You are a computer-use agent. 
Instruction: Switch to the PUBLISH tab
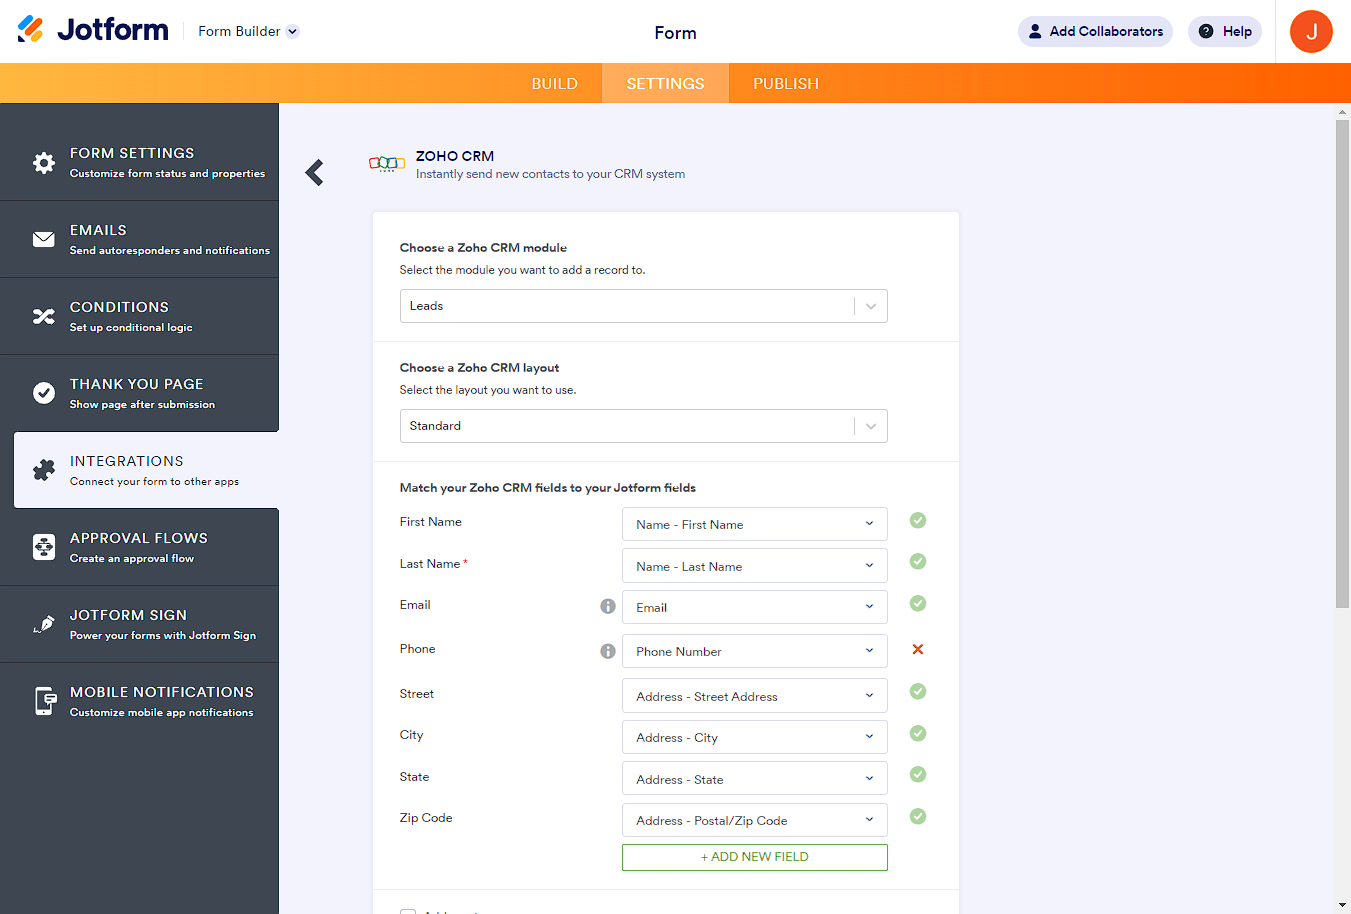(785, 84)
